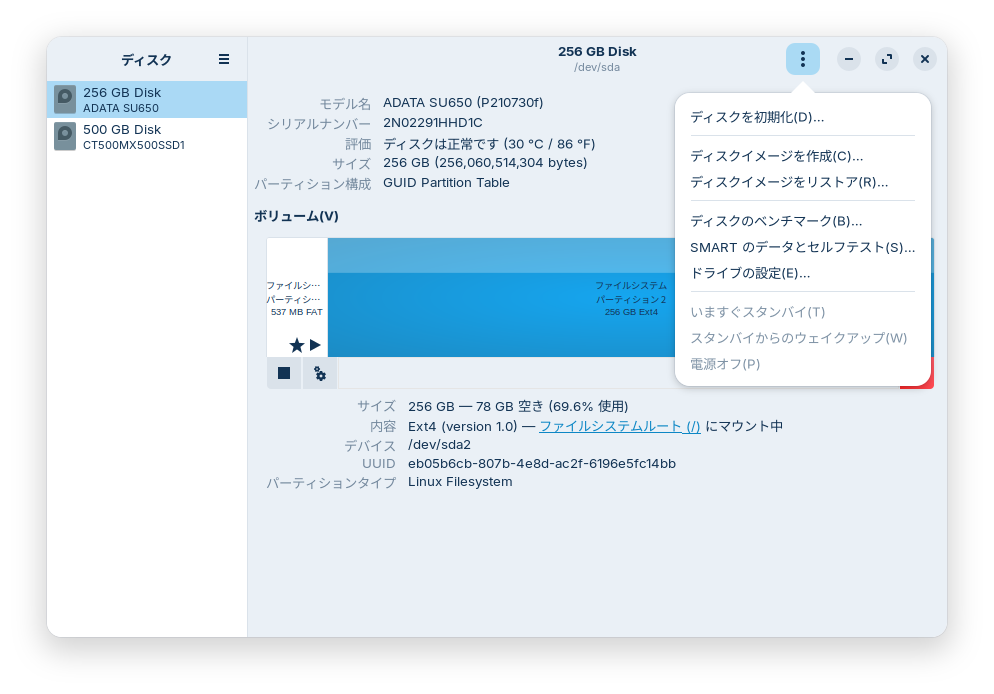Open partition options via the gears icon
The height and width of the screenshot is (694, 994).
pos(320,373)
